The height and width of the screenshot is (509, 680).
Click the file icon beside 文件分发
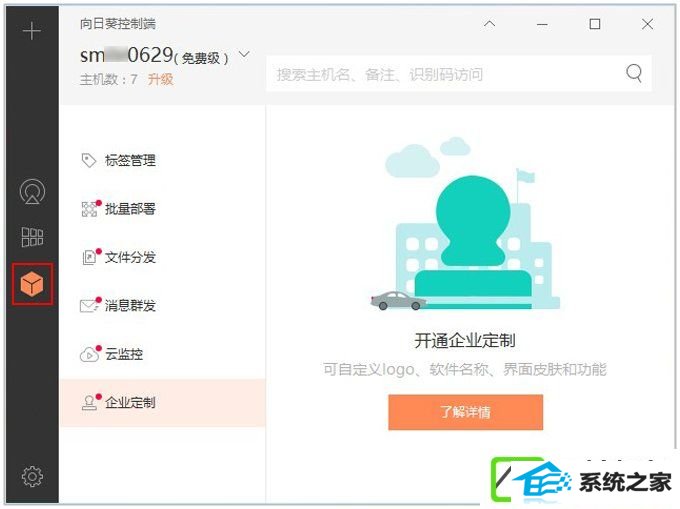(x=89, y=257)
